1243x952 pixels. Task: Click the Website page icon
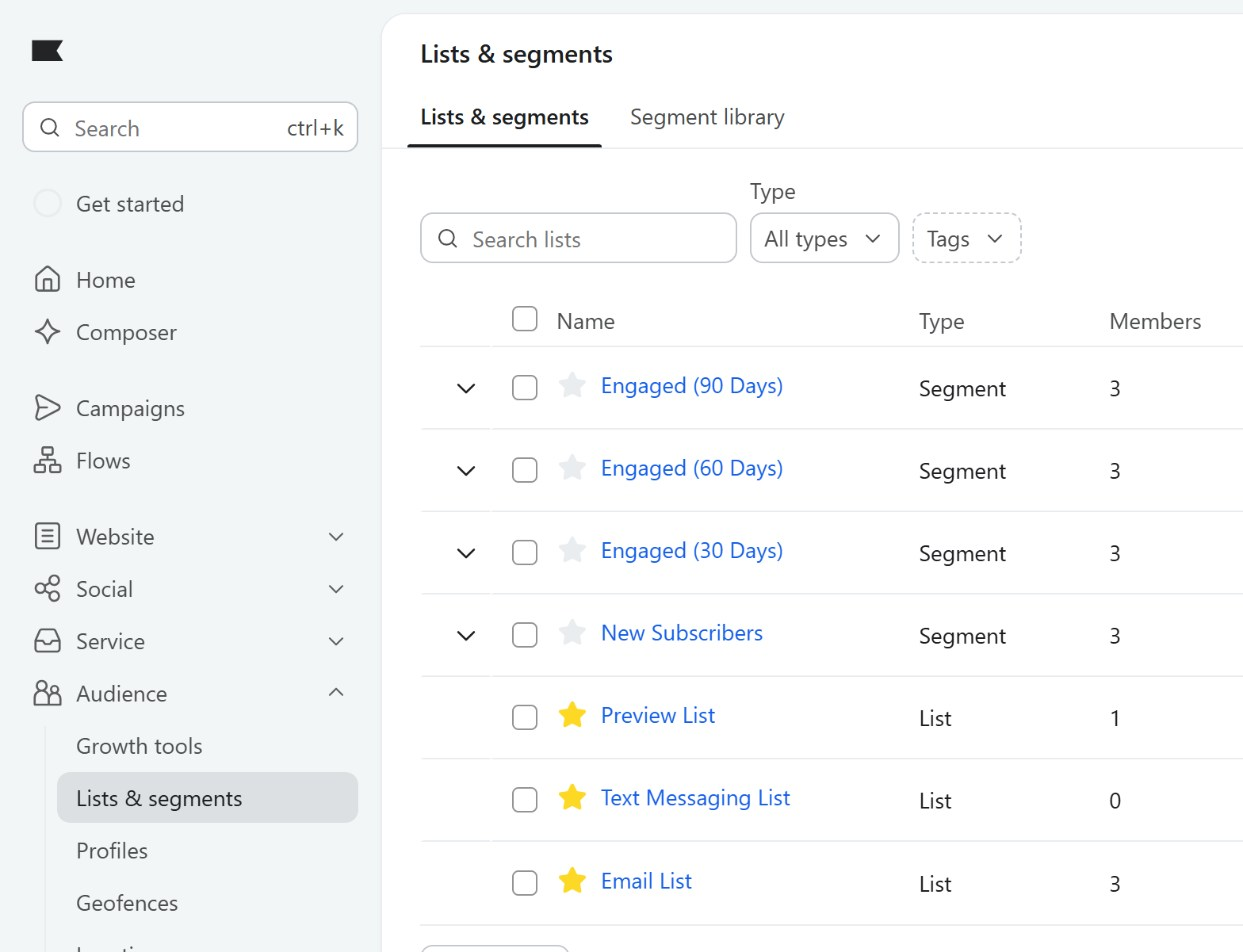pyautogui.click(x=47, y=536)
